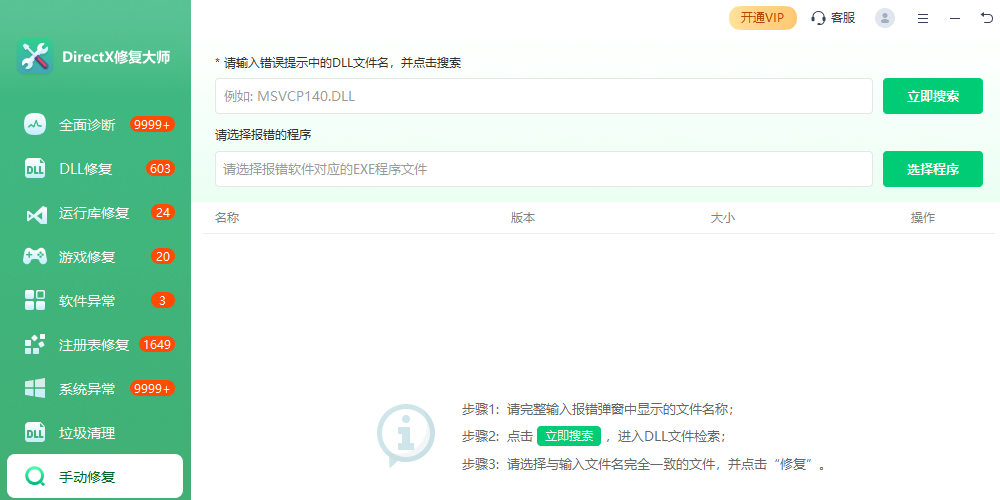Click the EXE program path field
This screenshot has height=500, width=1000.
(543, 169)
